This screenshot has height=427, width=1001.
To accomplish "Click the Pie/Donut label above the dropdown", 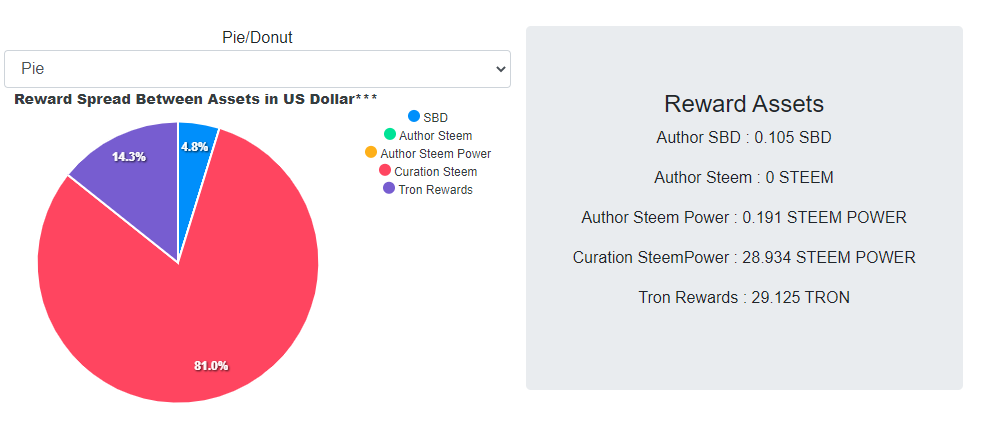I will (257, 37).
